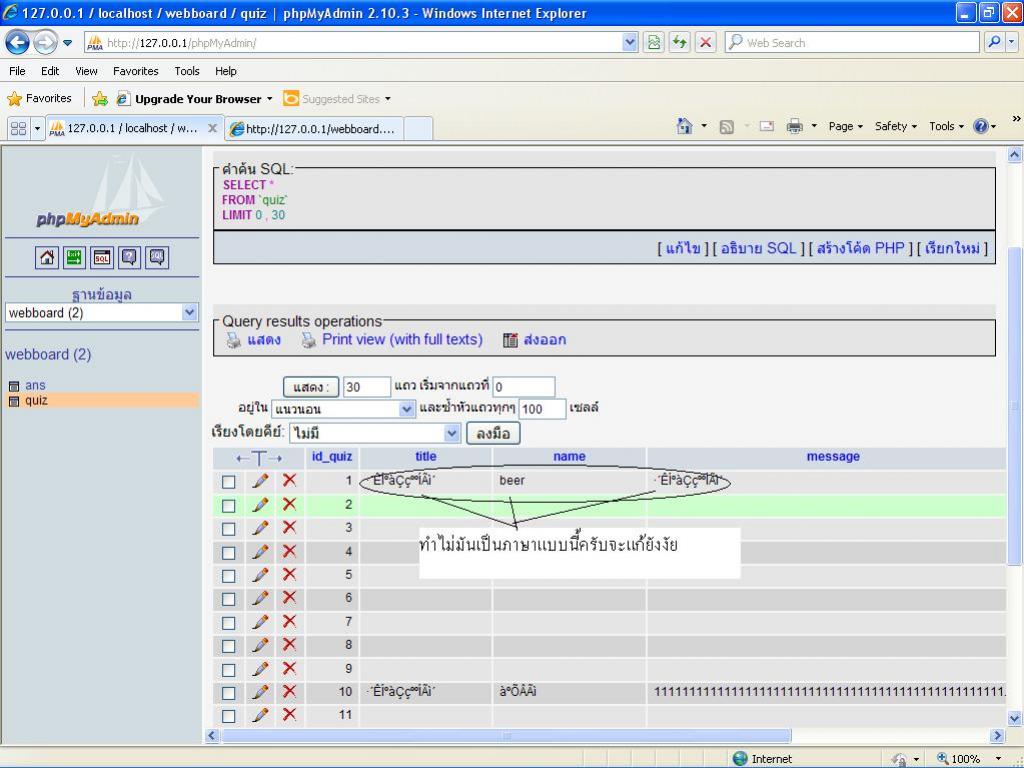Click the compatibility view icon by address bar
1024x768 pixels.
pyautogui.click(x=654, y=43)
